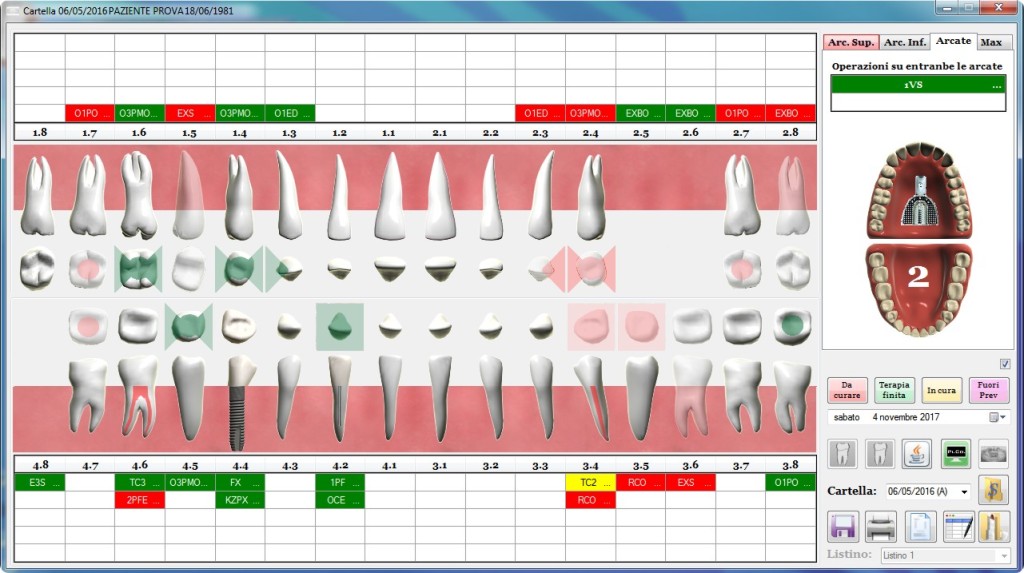
Task: Expand the Cartella date dropdown
Action: [x=965, y=491]
